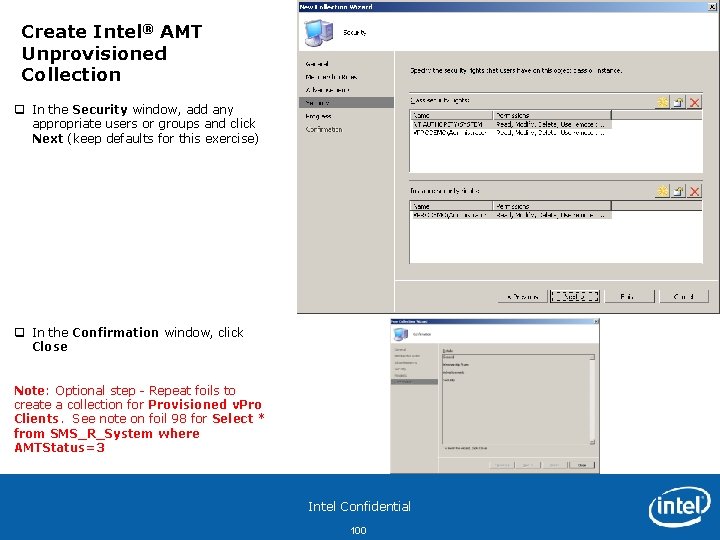Click Membership Rules line in Confirmation details
The height and width of the screenshot is (540, 720).
click(456, 365)
